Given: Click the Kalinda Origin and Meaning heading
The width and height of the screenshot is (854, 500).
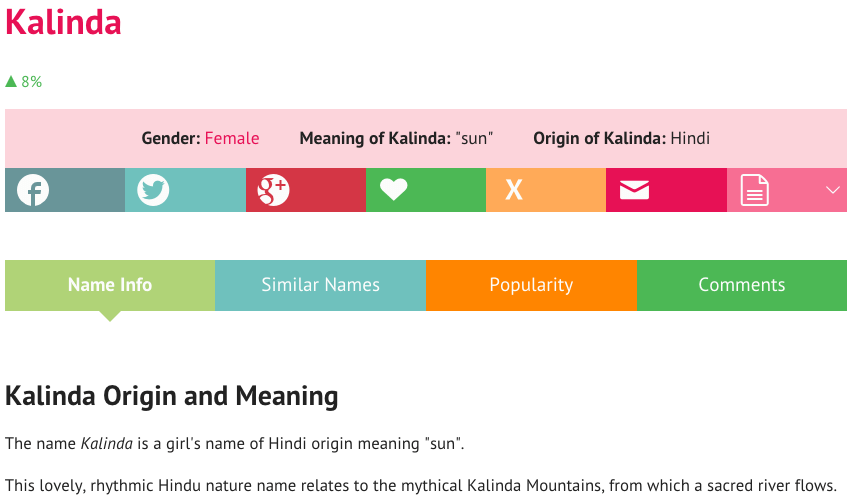Looking at the screenshot, I should click(172, 396).
